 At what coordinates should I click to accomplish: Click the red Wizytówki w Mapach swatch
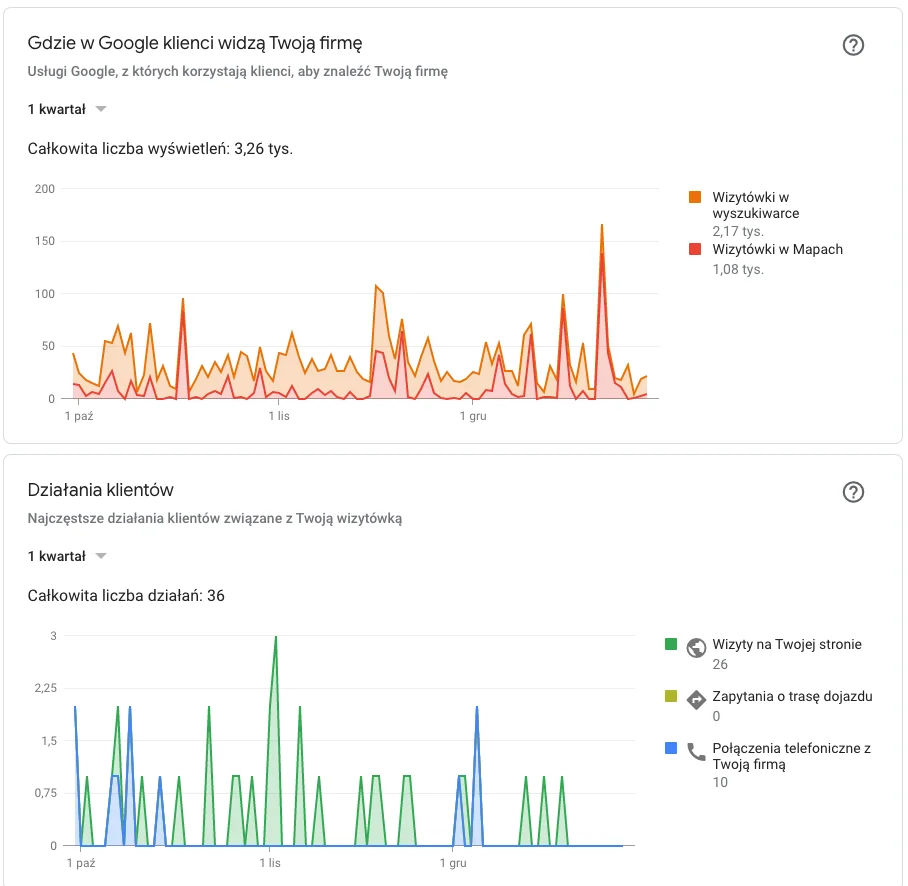pos(695,250)
